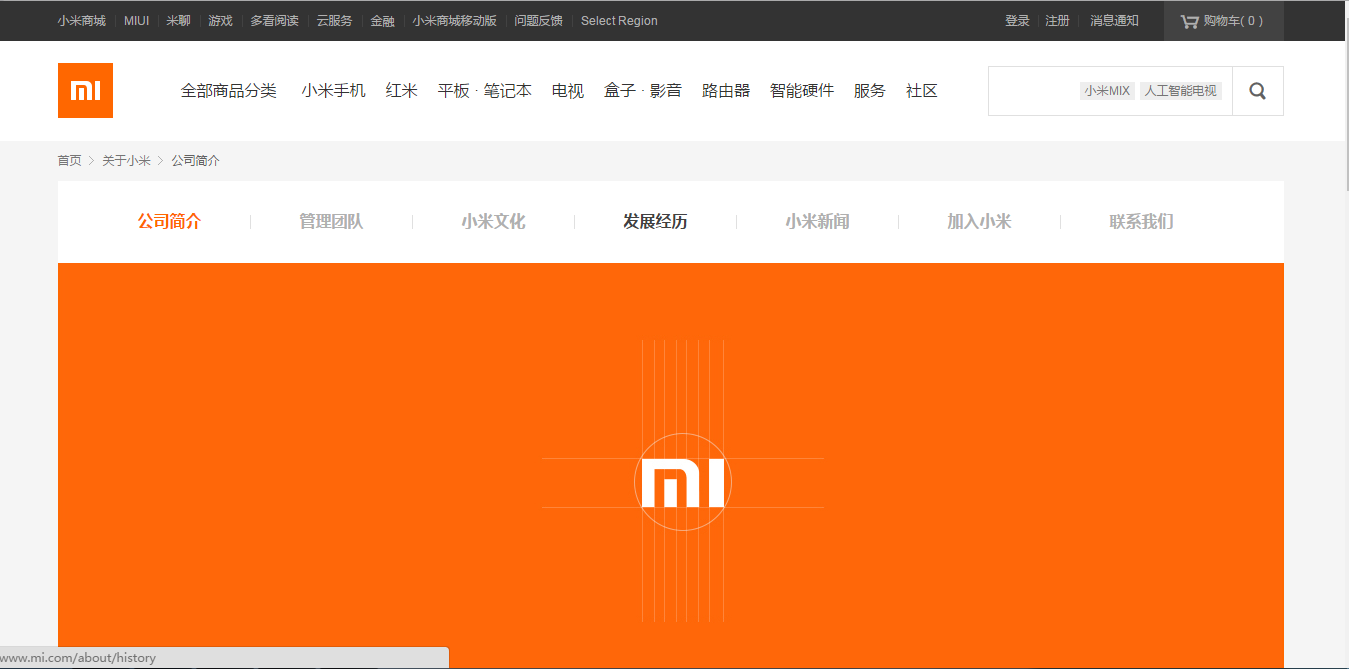Open 多看阅读 link in top bar
This screenshot has width=1349, height=669.
(274, 21)
